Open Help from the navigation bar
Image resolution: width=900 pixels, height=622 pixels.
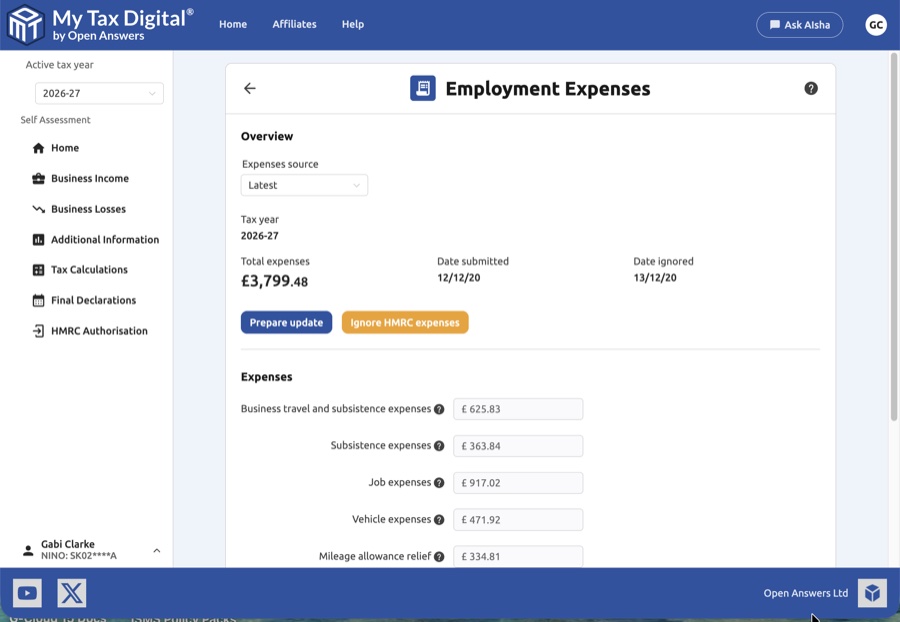[352, 24]
